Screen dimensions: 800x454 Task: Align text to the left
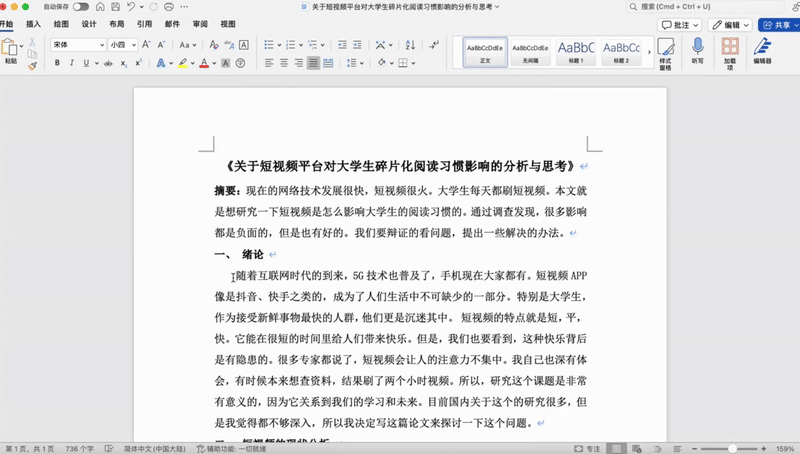[269, 63]
